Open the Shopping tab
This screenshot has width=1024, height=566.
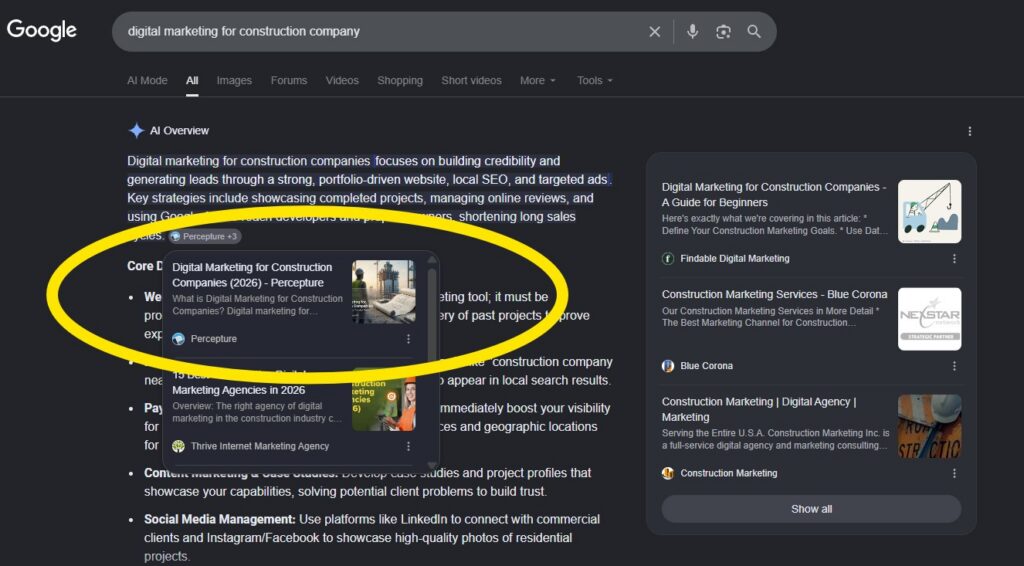click(400, 80)
